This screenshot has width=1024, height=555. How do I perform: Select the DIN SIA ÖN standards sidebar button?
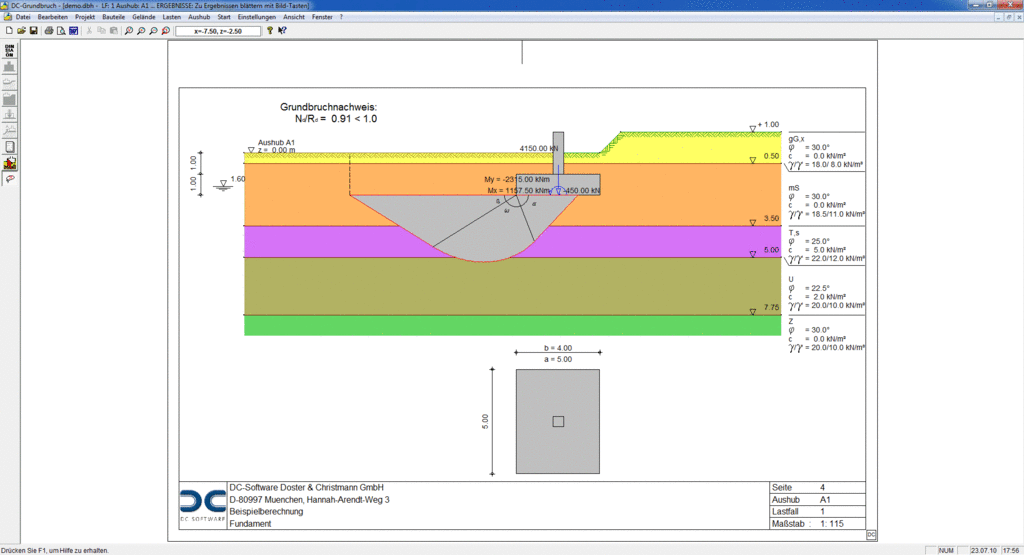(10, 51)
